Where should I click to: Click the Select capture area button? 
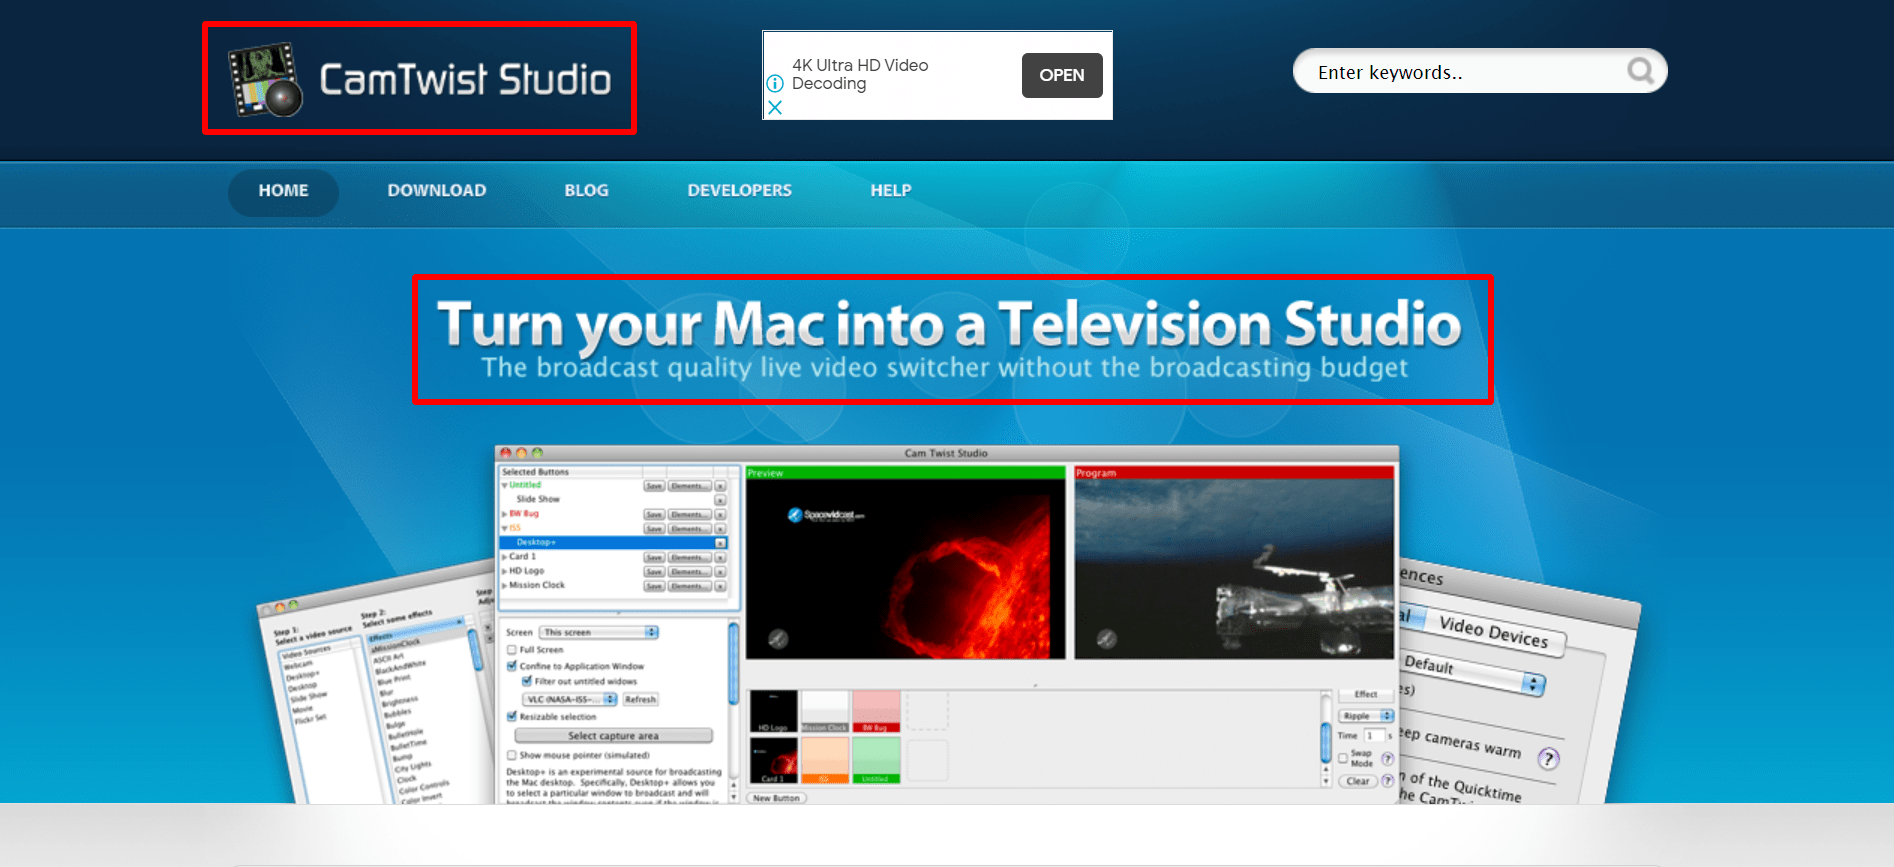613,736
